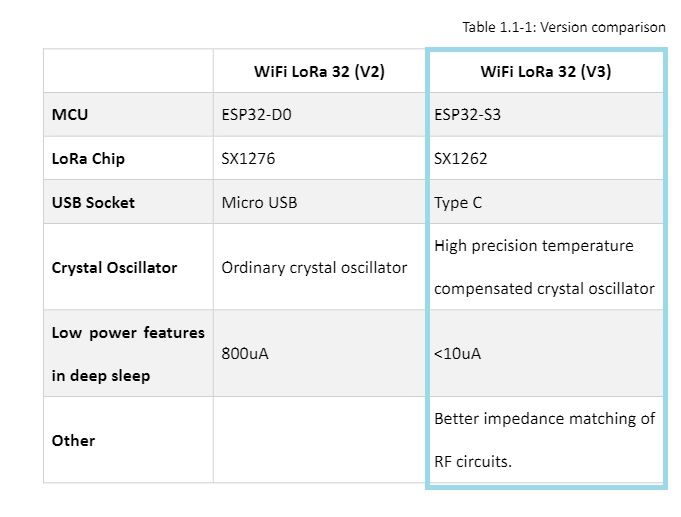This screenshot has height=517, width=681.
Task: Click the LoRa Chip row label
Action: [88, 159]
